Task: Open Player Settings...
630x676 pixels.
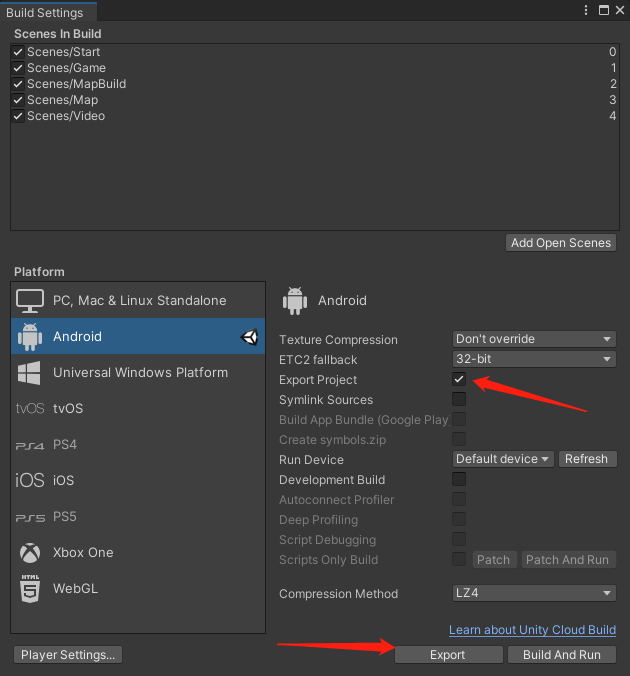Action: (x=68, y=654)
